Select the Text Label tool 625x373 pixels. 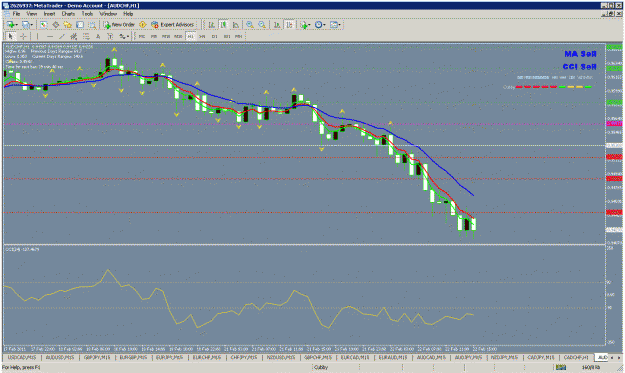(x=110, y=36)
